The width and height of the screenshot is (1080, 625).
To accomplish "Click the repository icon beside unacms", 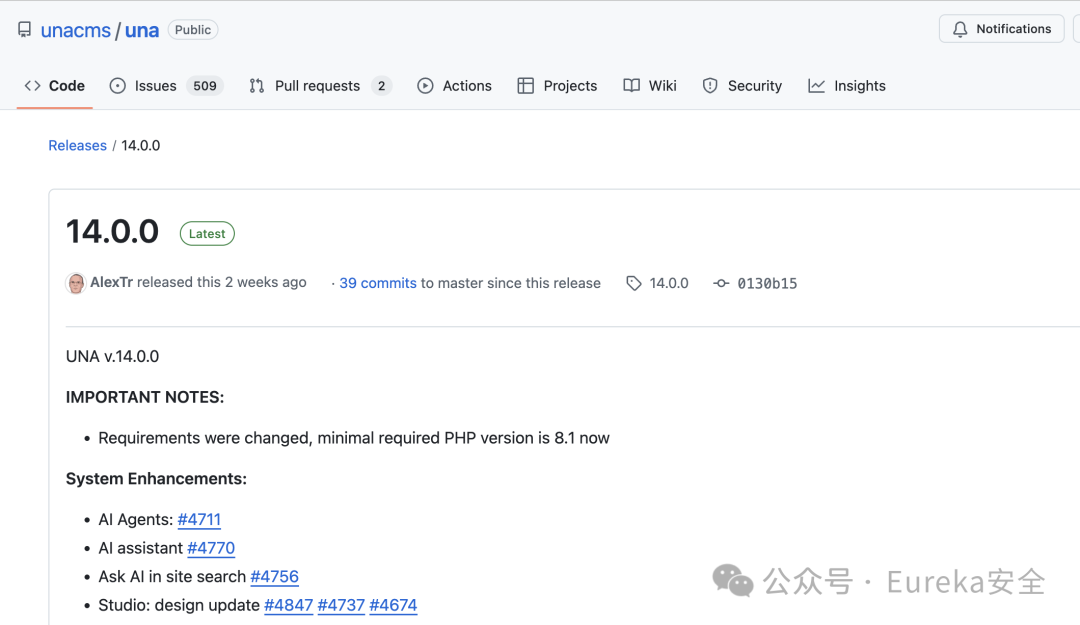I will pos(25,30).
